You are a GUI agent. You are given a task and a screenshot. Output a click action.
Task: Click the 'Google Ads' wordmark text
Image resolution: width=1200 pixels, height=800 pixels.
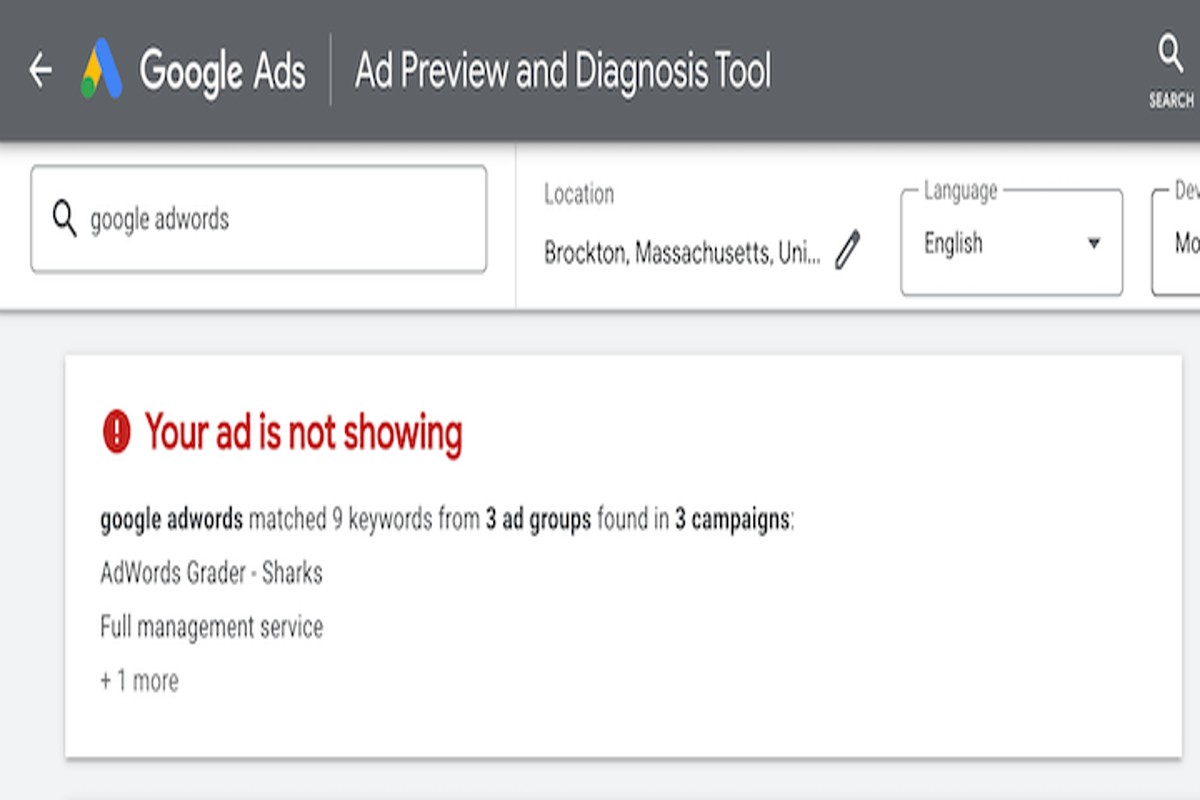click(222, 70)
